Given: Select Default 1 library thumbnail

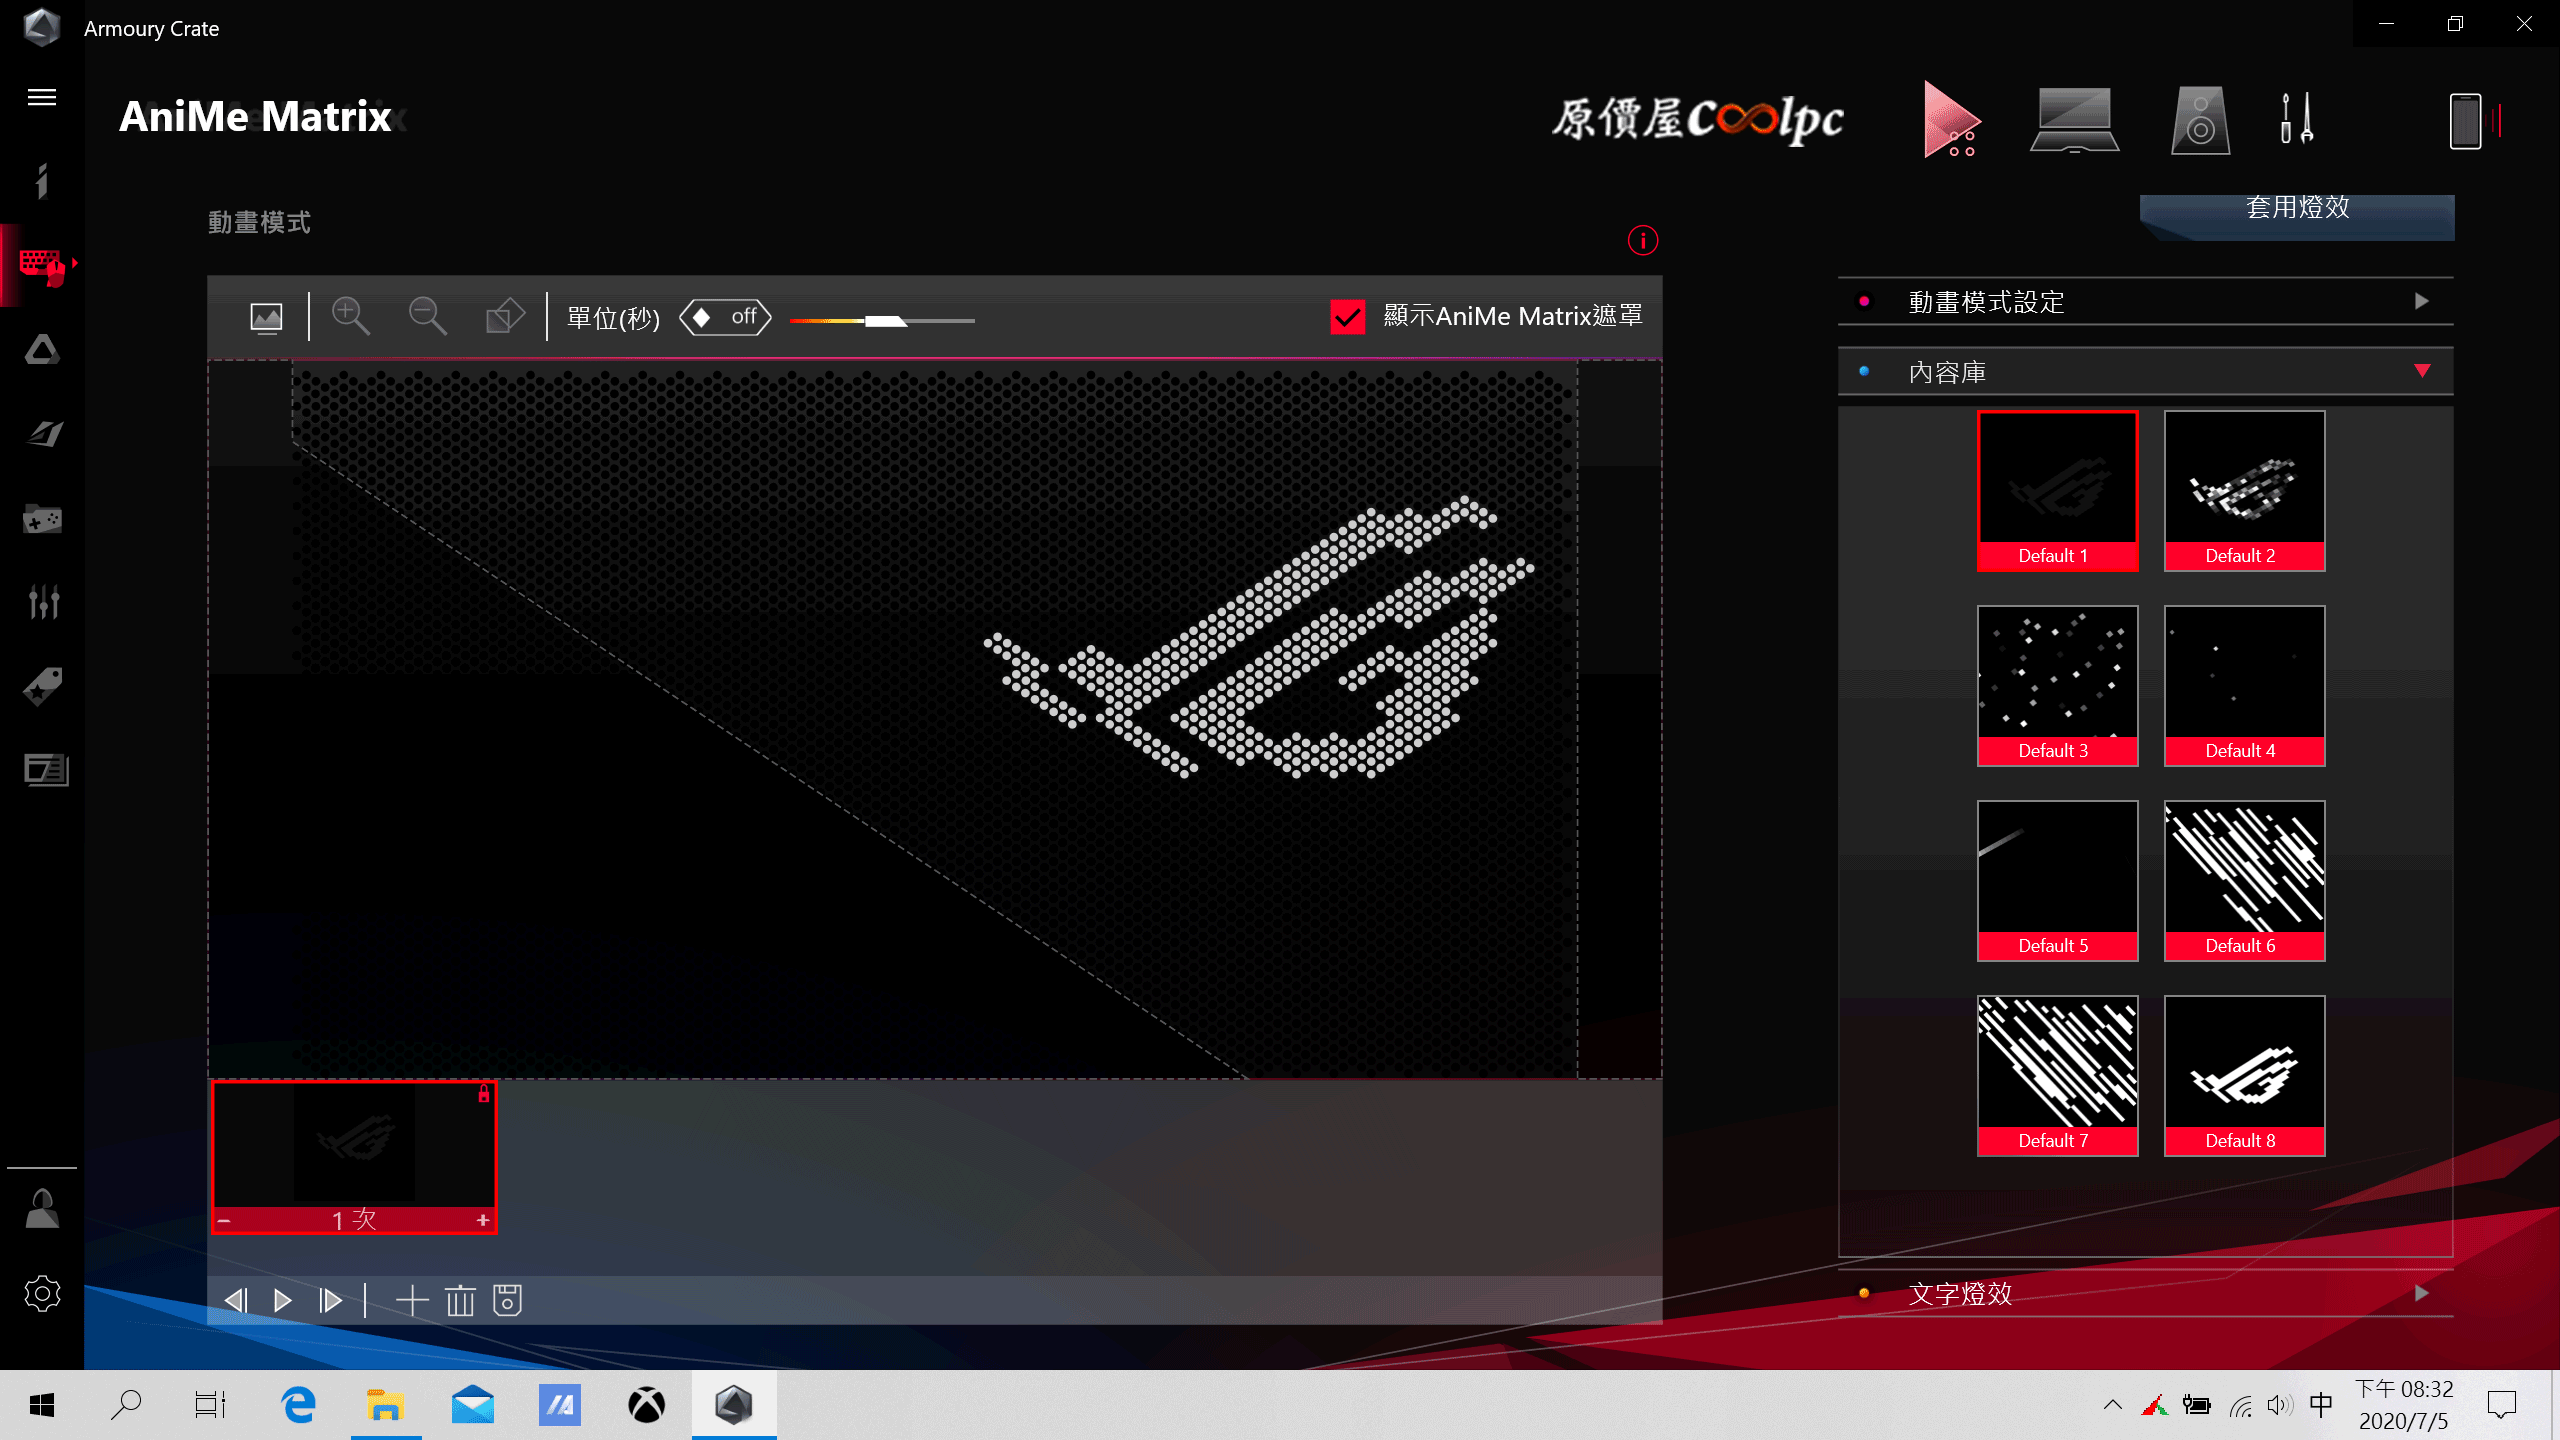Looking at the screenshot, I should coord(2057,490).
